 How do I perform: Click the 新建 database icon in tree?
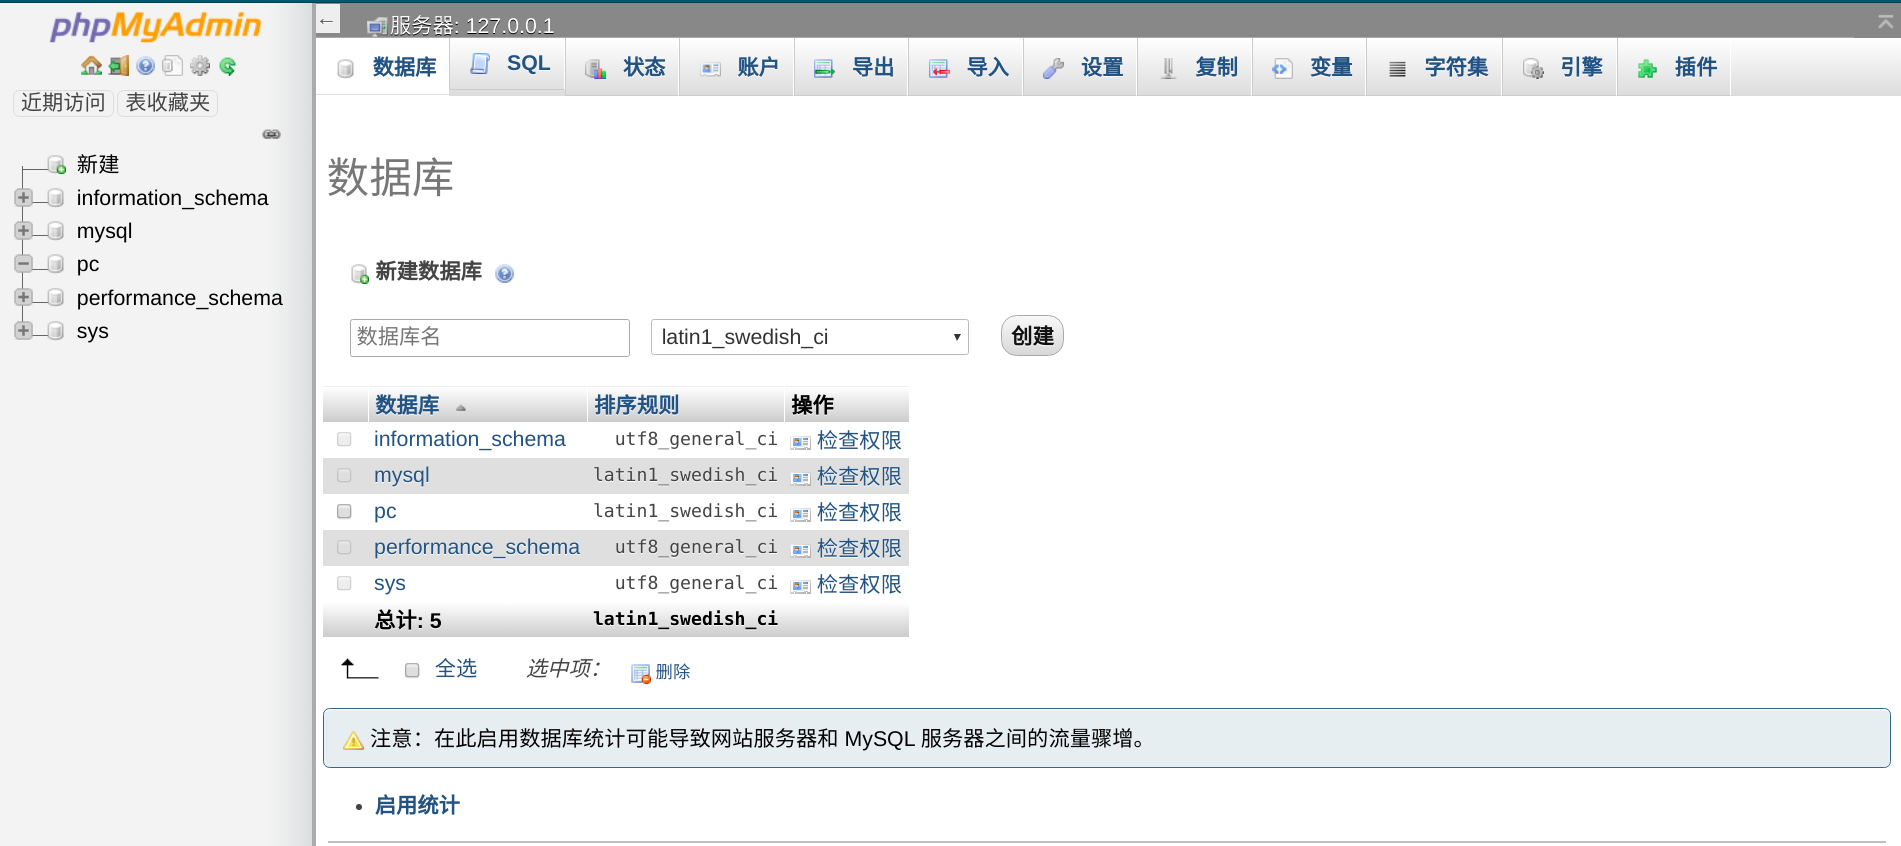(x=58, y=165)
